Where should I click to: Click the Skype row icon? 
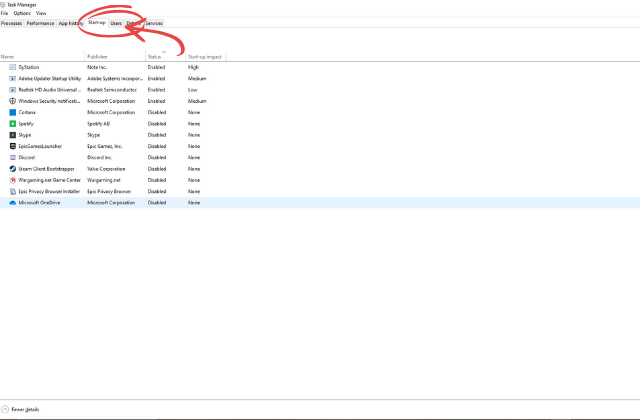13,135
